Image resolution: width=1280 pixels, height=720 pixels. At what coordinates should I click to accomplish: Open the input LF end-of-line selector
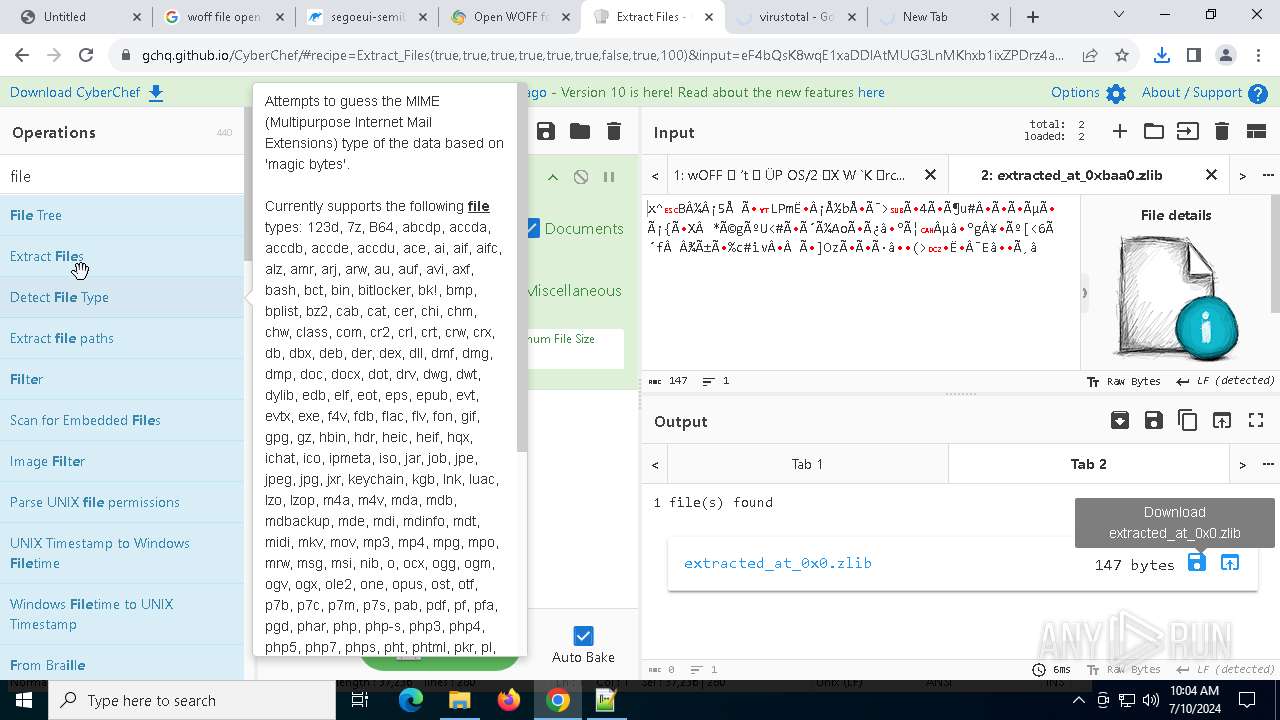1226,381
